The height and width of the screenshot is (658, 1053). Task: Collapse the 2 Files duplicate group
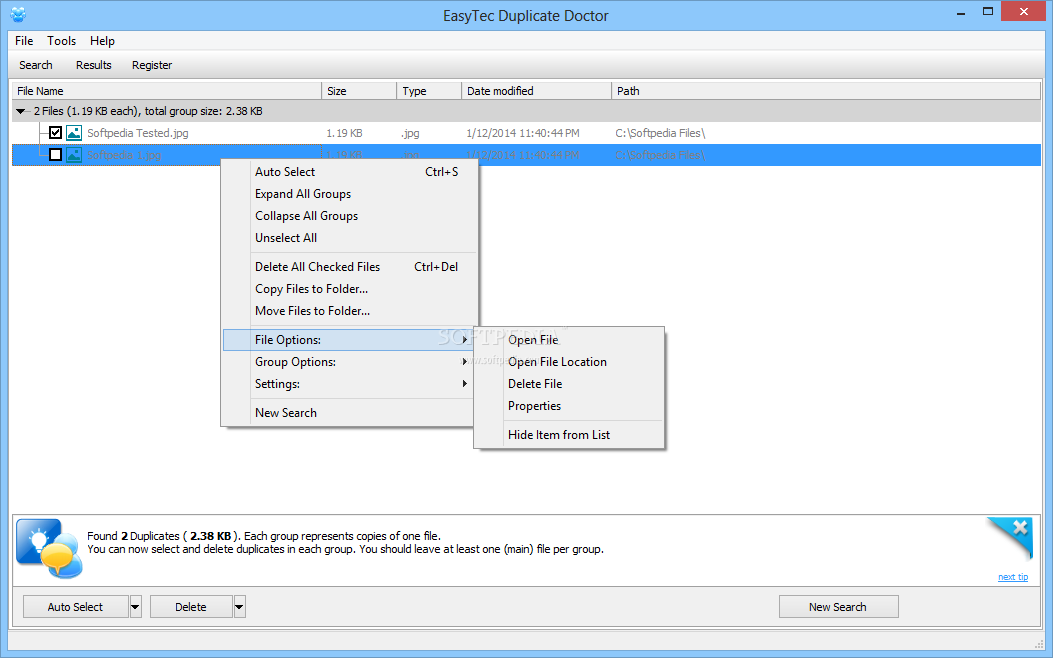[21, 111]
